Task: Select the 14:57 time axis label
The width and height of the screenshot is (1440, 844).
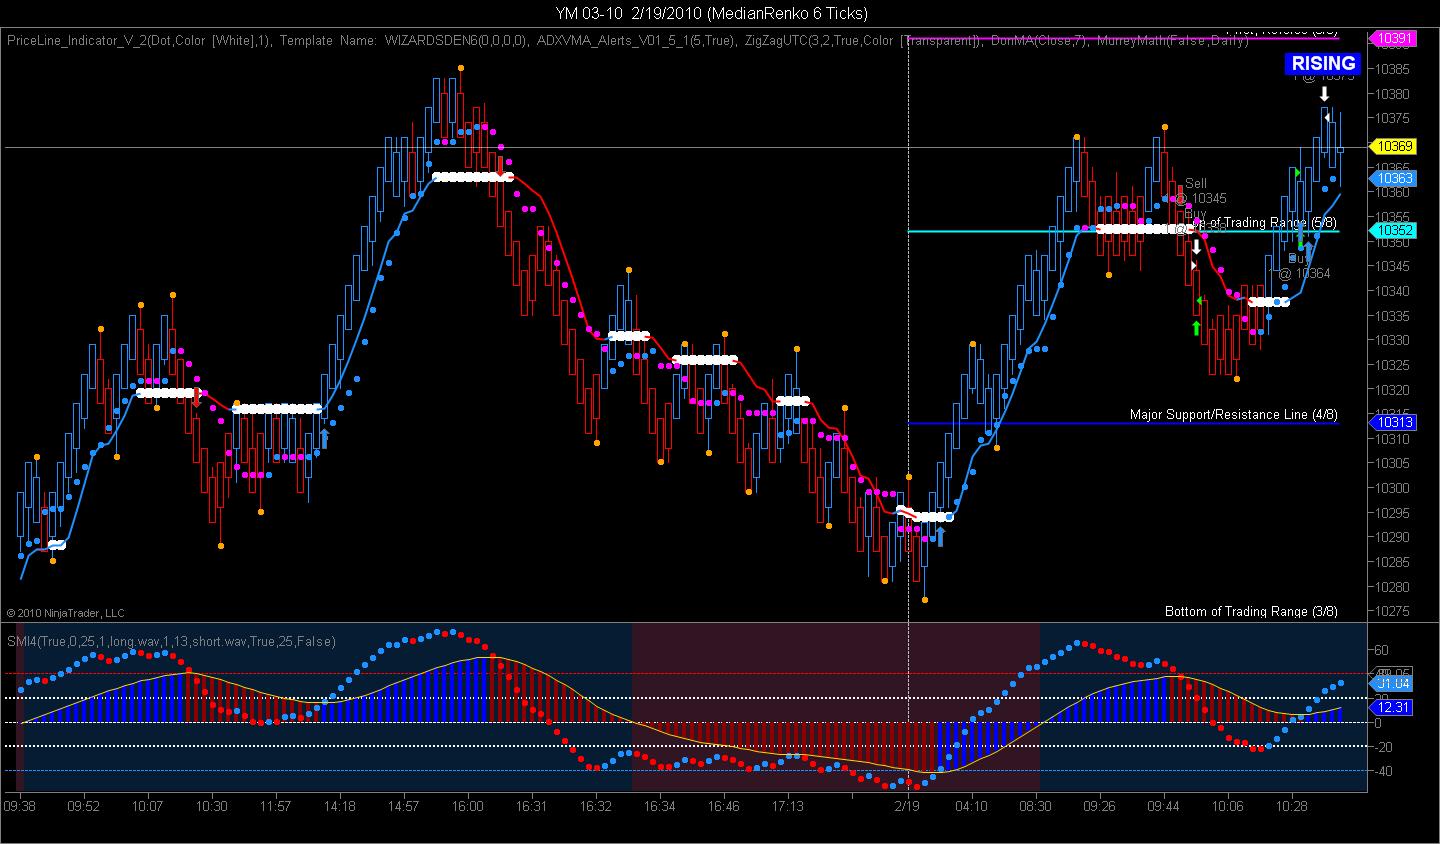Action: [403, 806]
